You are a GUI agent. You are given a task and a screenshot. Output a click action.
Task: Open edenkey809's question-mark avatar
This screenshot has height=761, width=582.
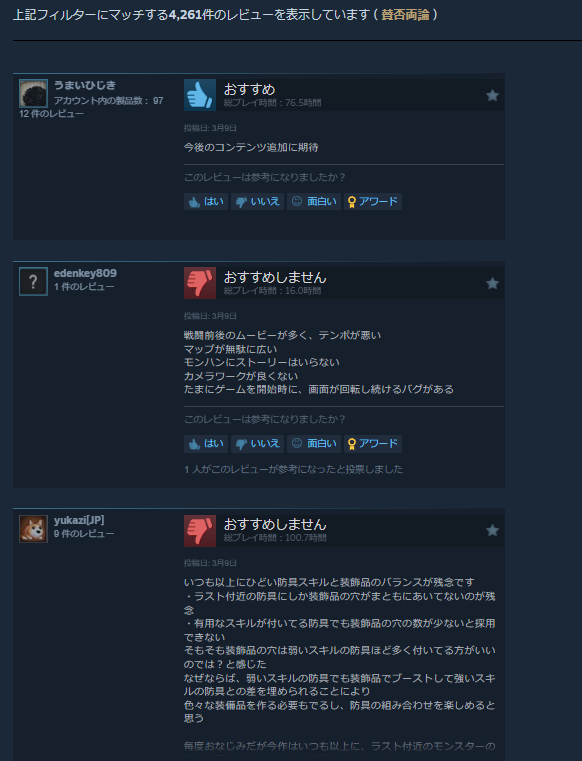[33, 281]
